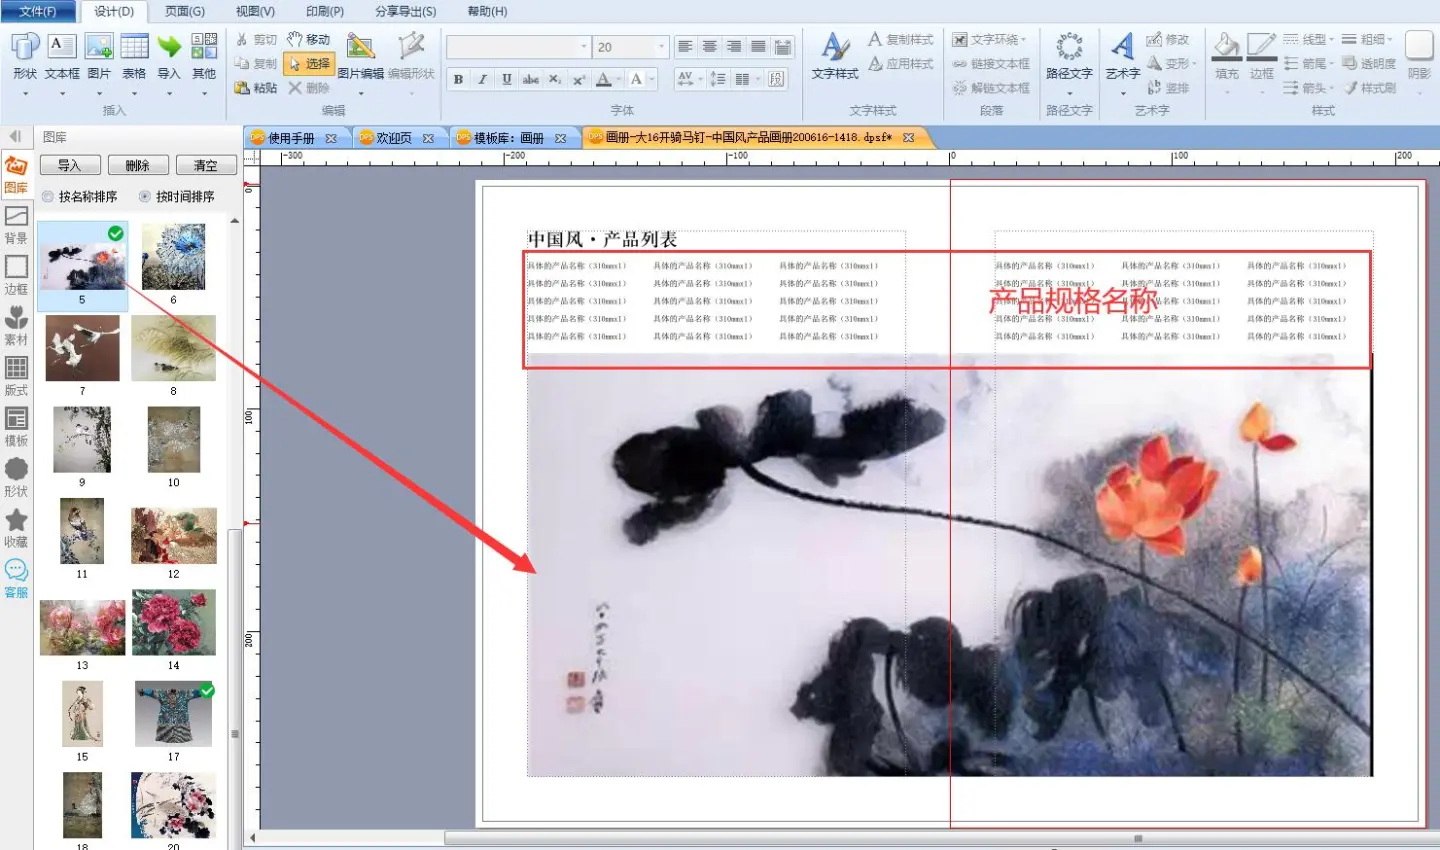Open the 客服 customer service chat

coord(16,579)
